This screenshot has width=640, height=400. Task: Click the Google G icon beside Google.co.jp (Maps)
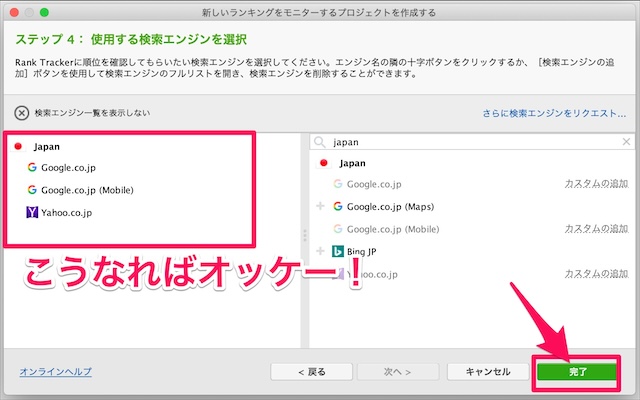point(338,206)
